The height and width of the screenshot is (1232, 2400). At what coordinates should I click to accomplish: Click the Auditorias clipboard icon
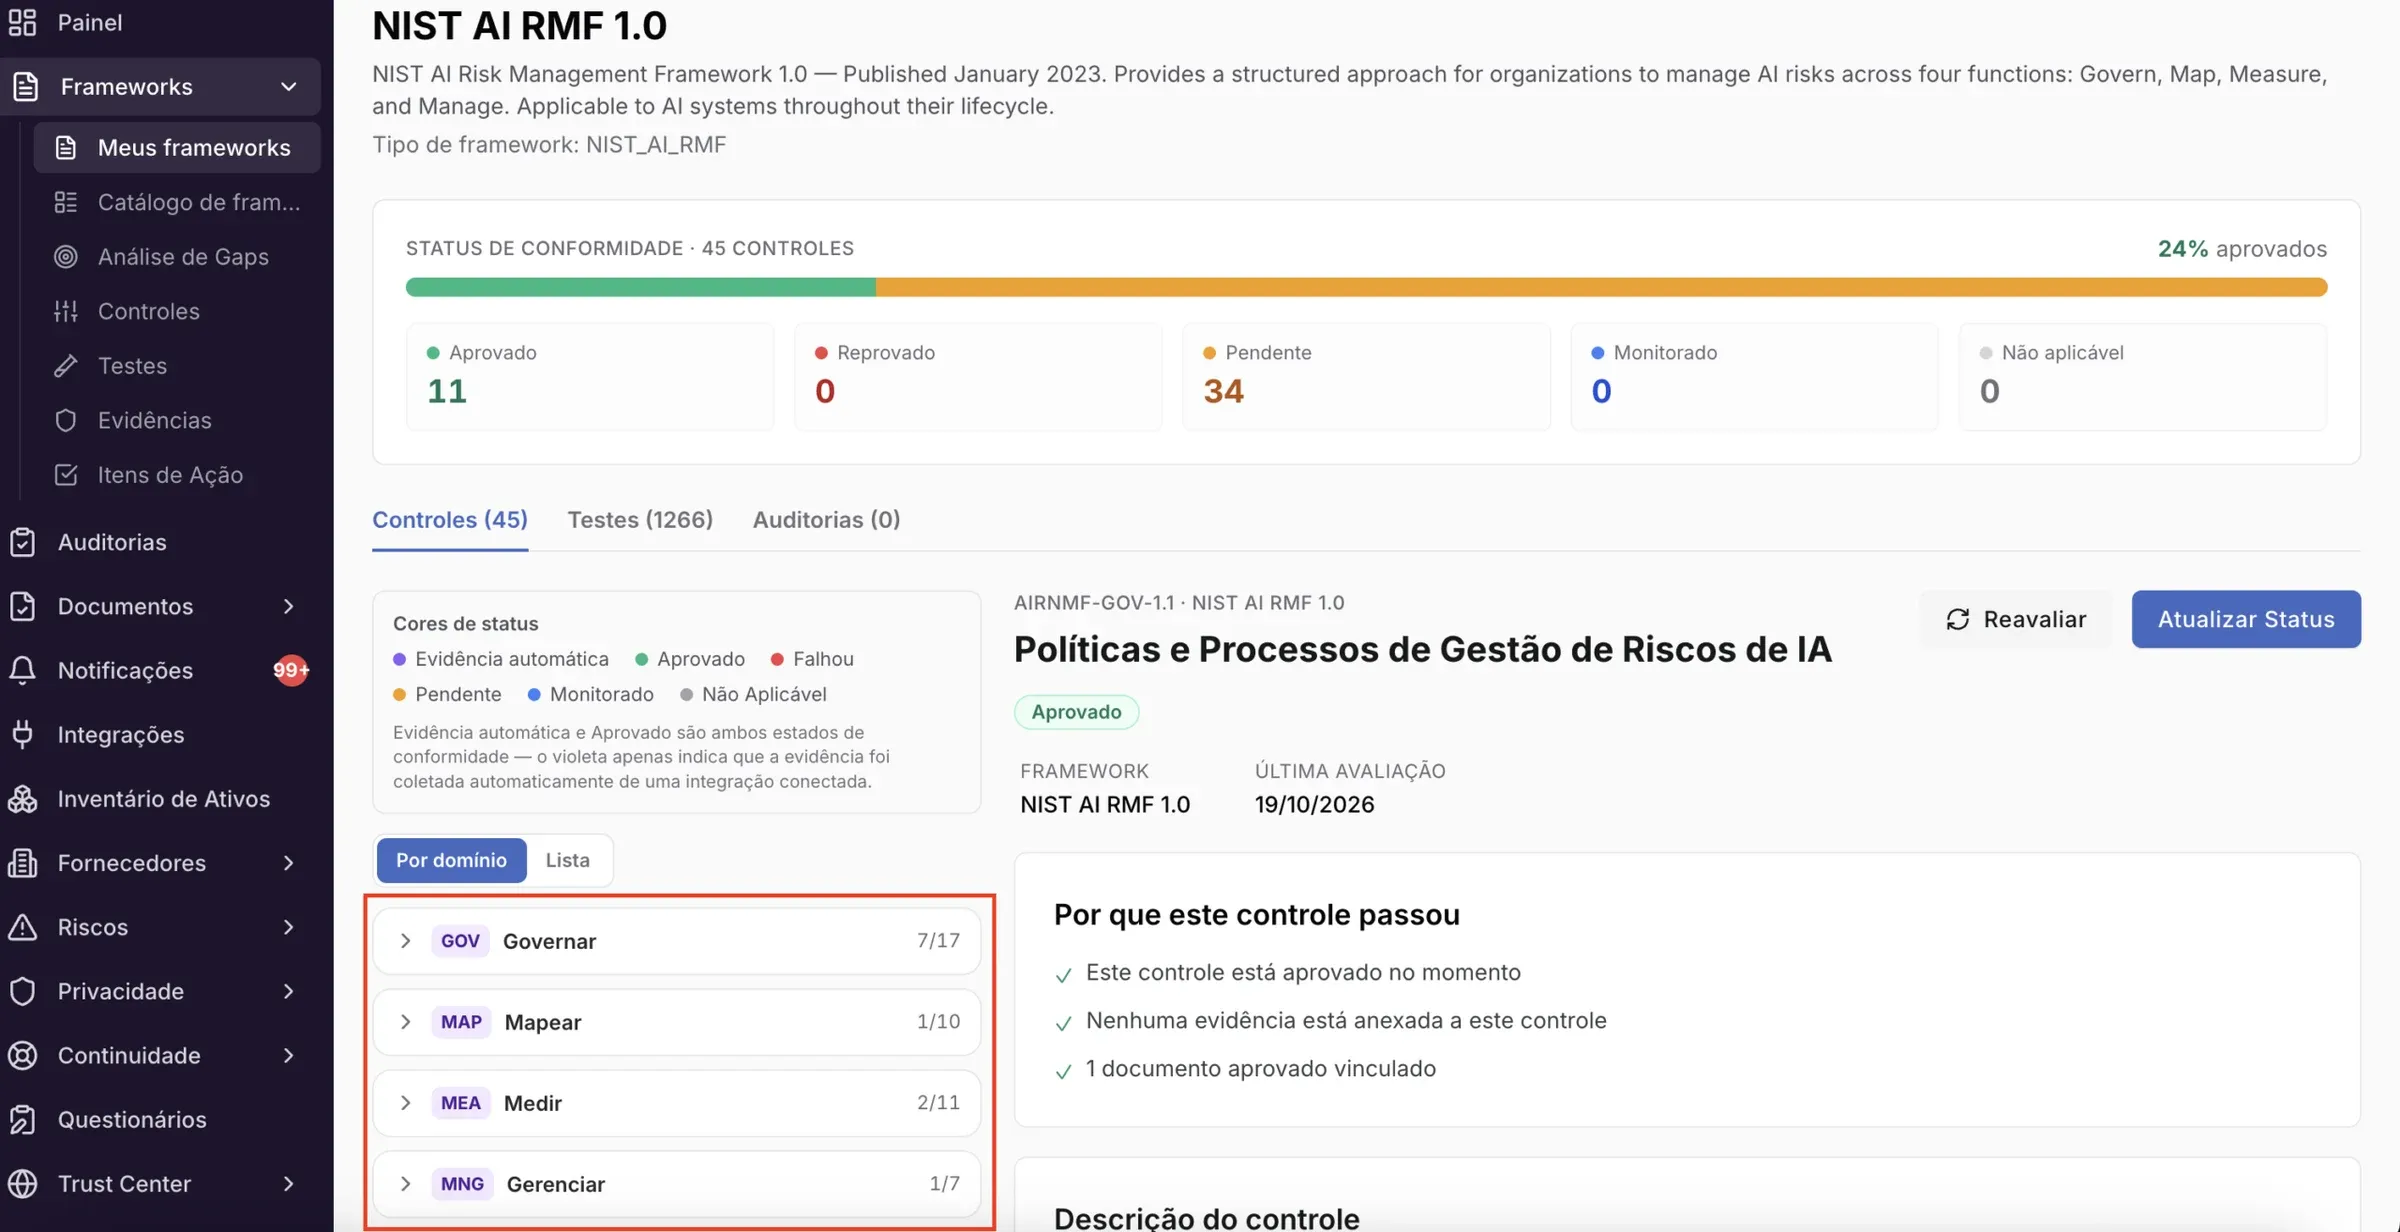coord(22,542)
